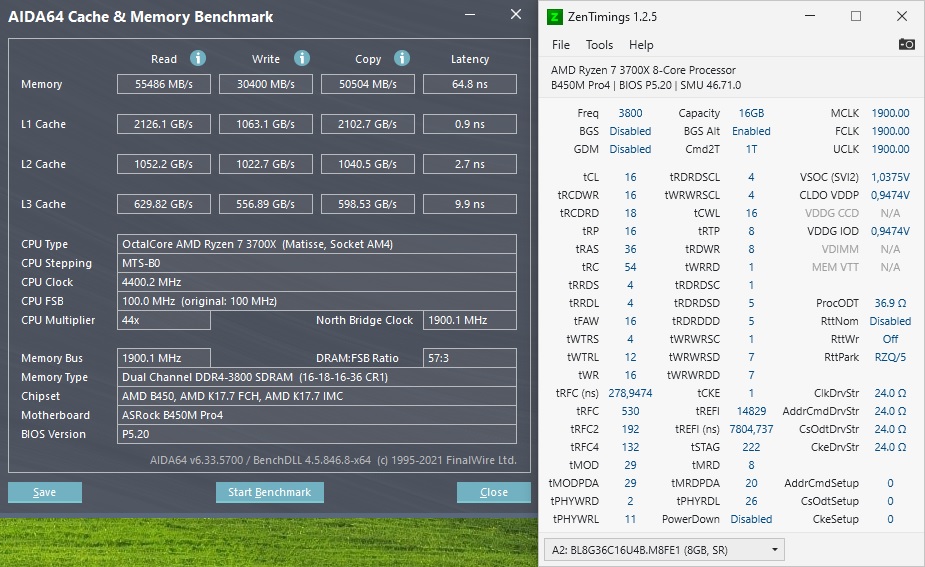The image size is (925, 567).
Task: Click L3 Cache Read value 629.82 GB/s
Action: 164,204
